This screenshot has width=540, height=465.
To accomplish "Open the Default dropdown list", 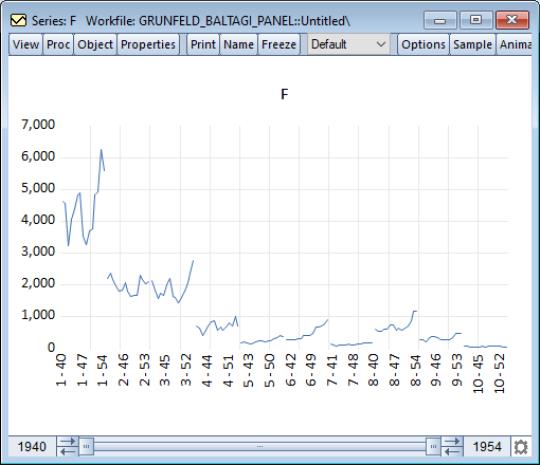I will (348, 44).
